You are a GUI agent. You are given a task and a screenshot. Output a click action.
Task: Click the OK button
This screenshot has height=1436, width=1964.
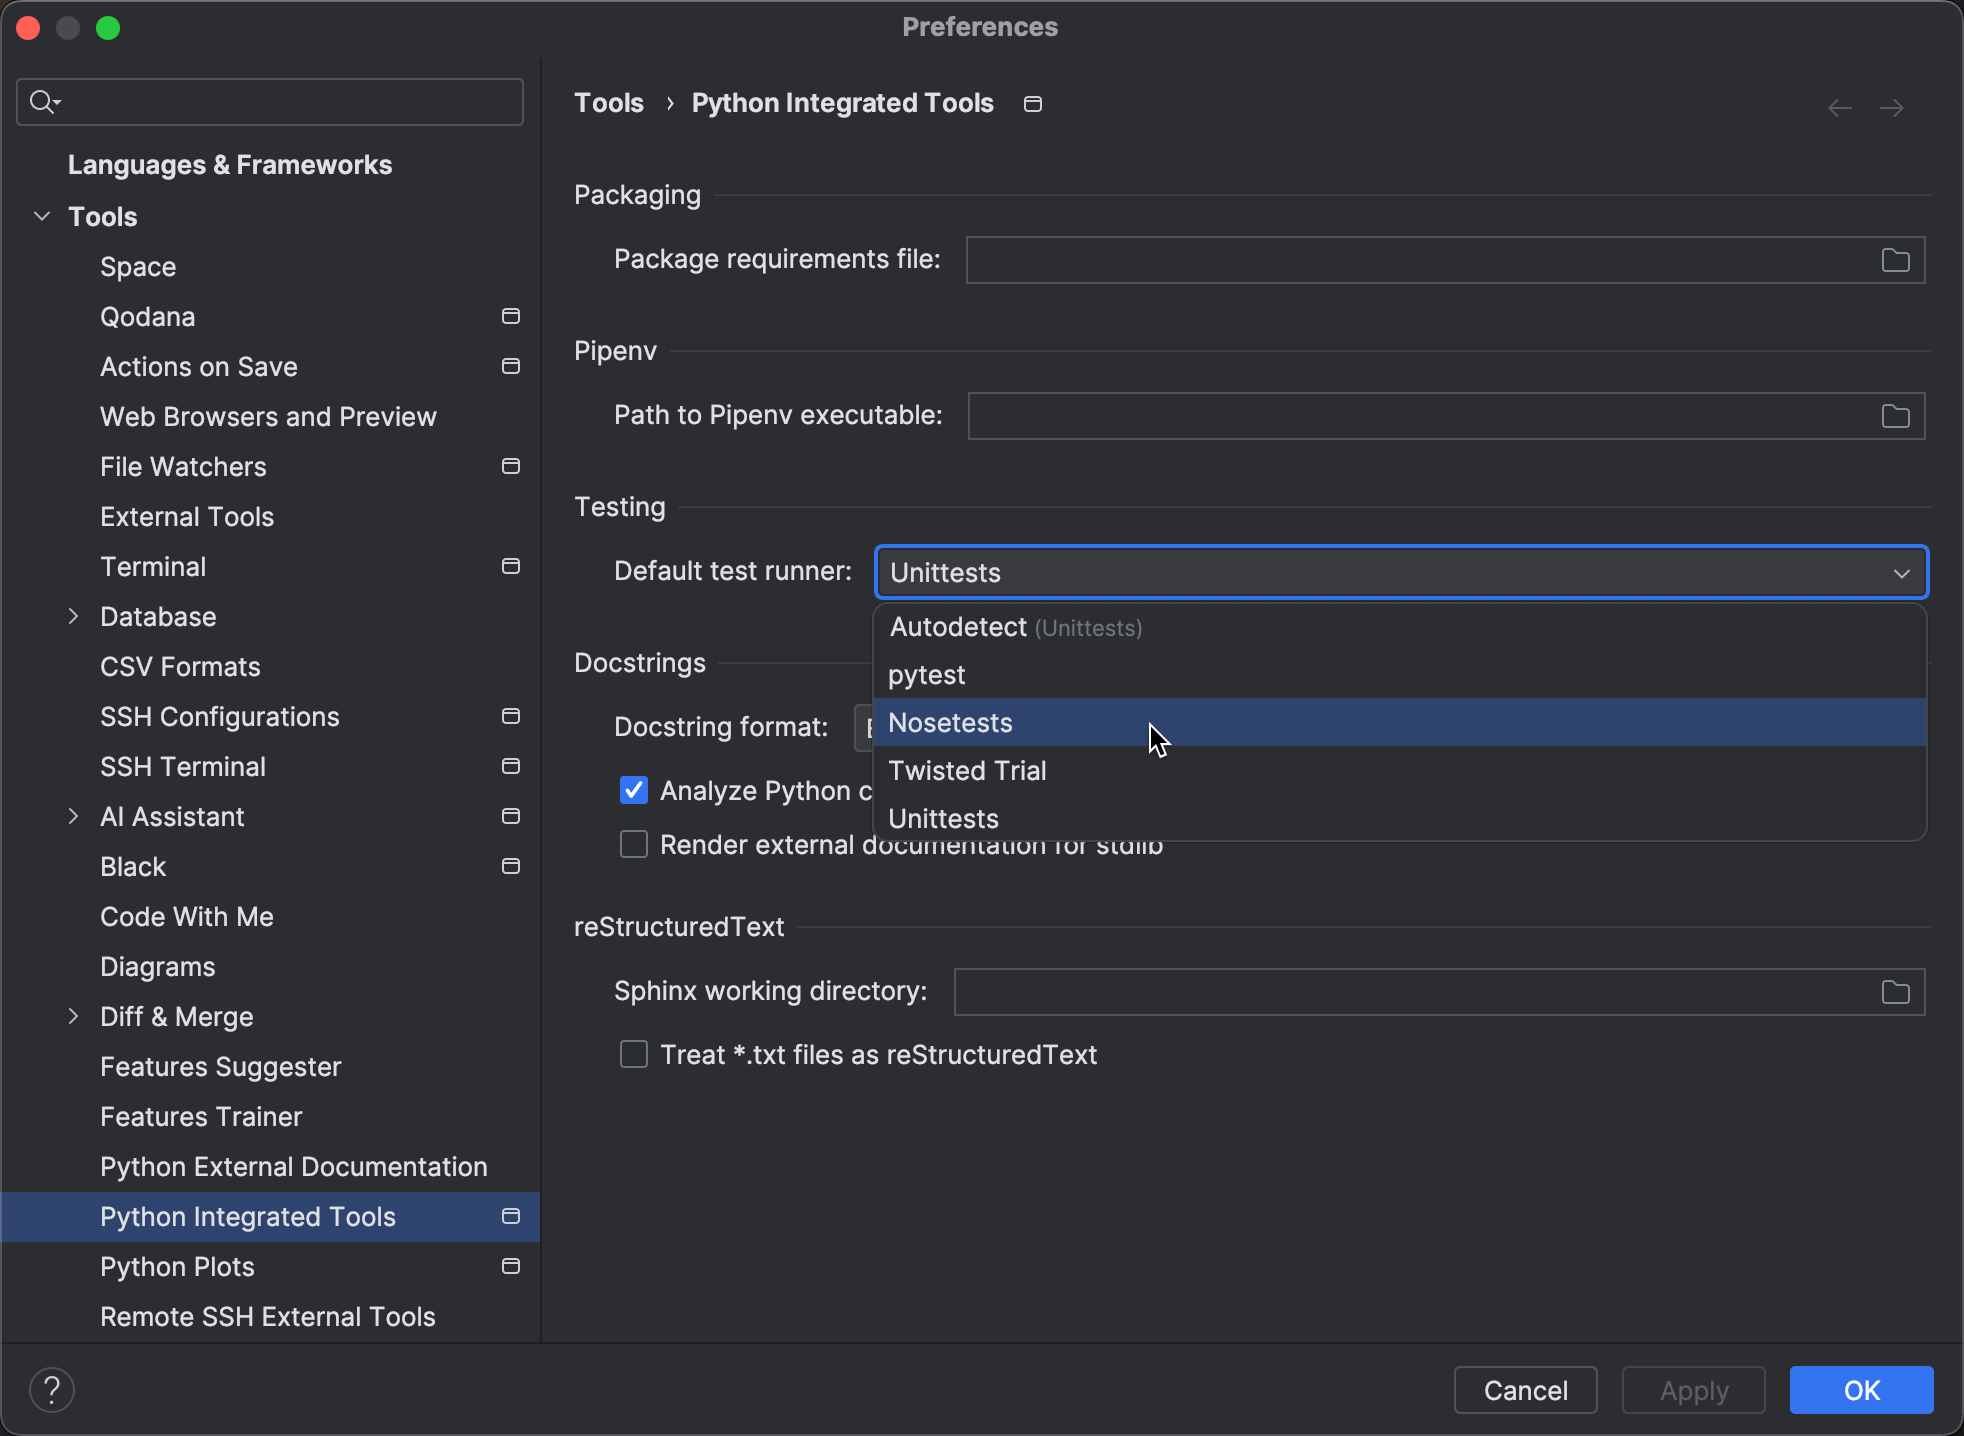(x=1860, y=1389)
